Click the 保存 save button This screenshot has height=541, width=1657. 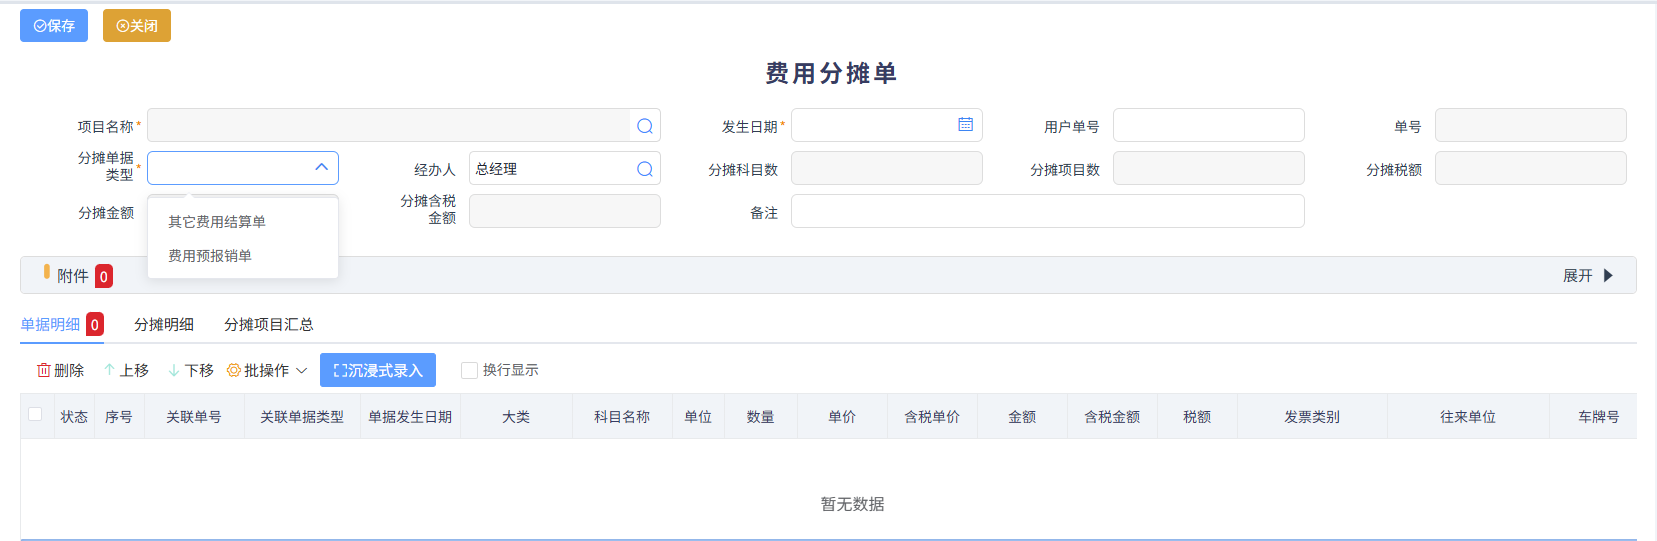pyautogui.click(x=54, y=26)
